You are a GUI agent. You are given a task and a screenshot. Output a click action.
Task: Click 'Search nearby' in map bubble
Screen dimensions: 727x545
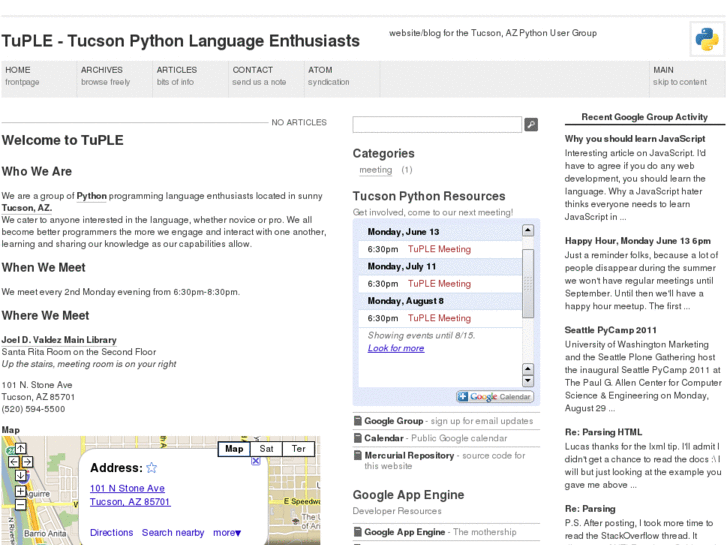point(173,532)
